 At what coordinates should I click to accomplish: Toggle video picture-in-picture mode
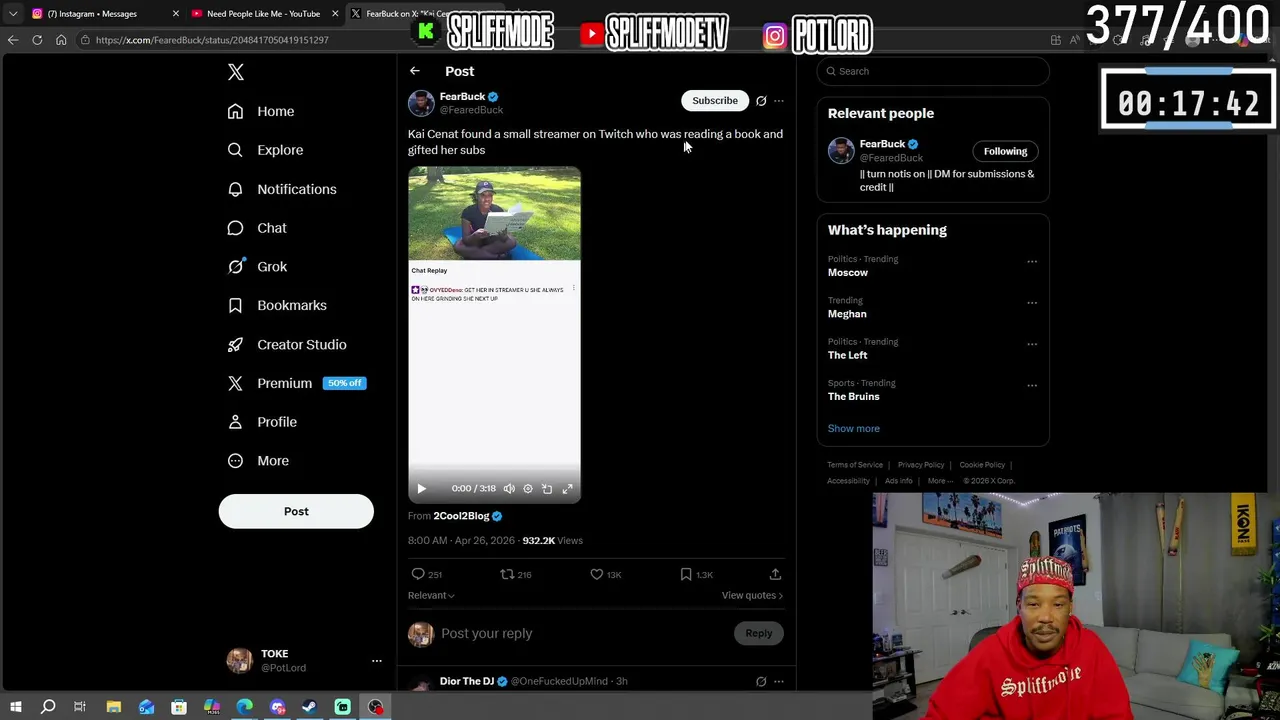click(x=547, y=488)
